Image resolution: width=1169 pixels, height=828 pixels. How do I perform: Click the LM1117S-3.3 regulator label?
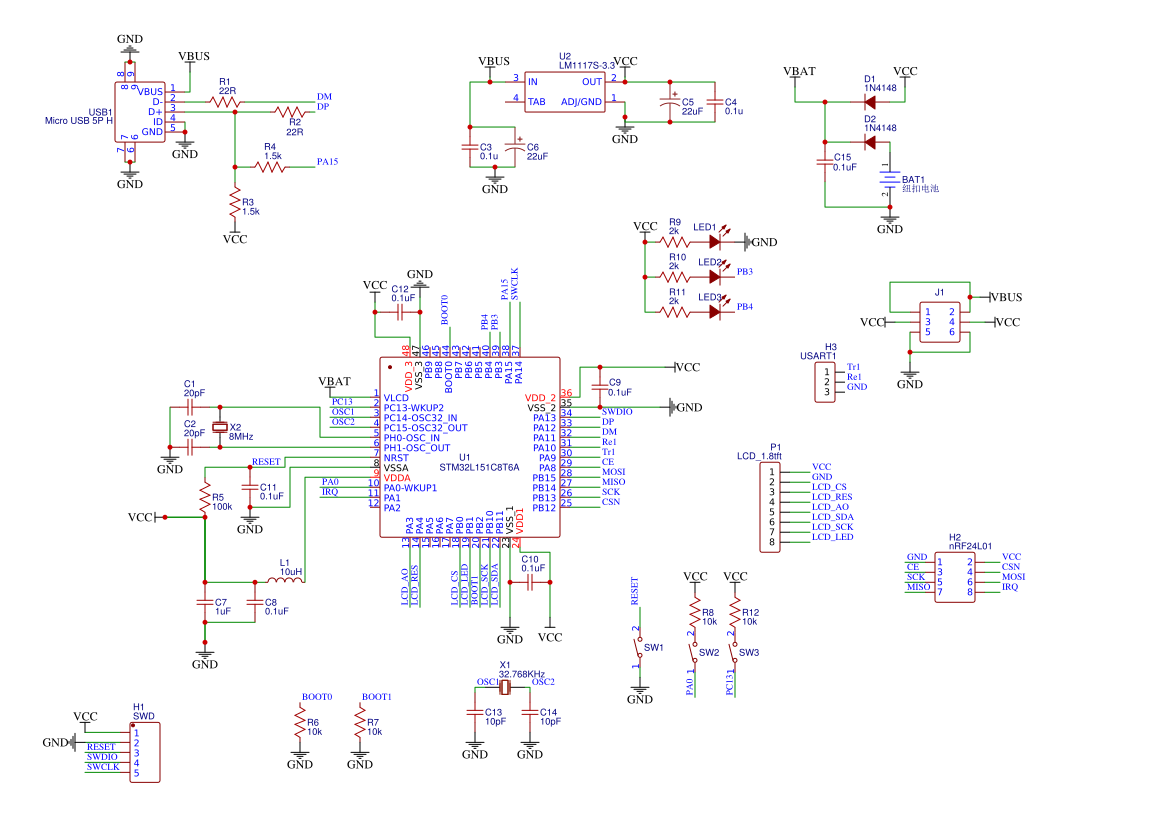pos(587,66)
